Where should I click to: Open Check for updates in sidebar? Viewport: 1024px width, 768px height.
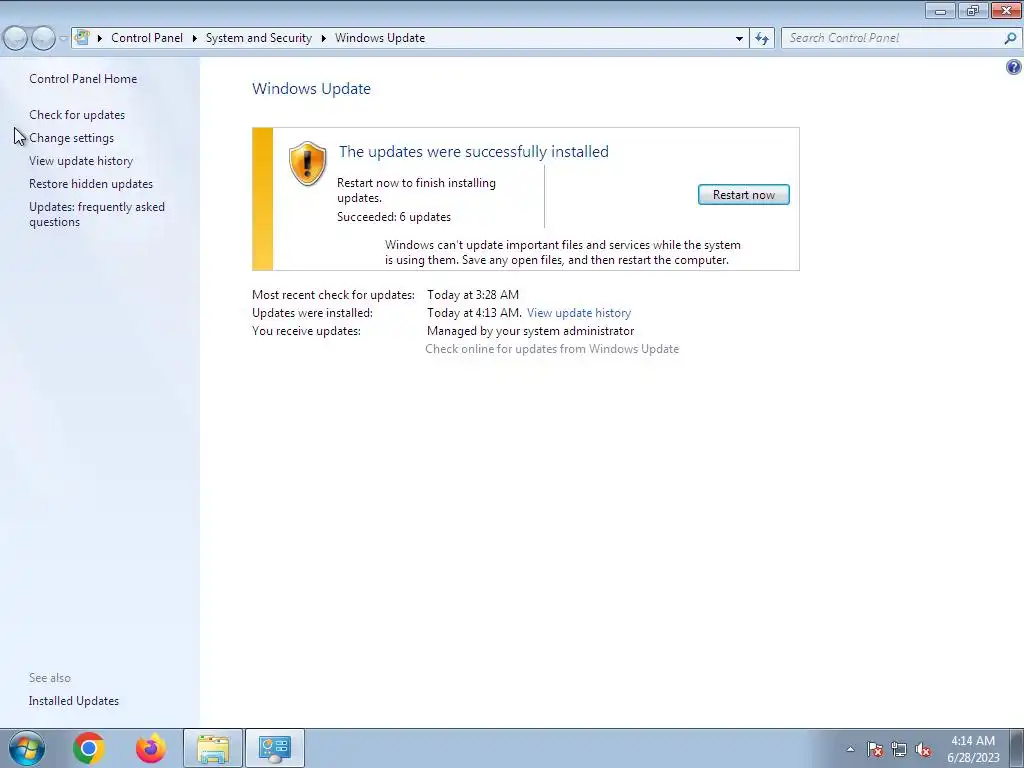coord(77,115)
